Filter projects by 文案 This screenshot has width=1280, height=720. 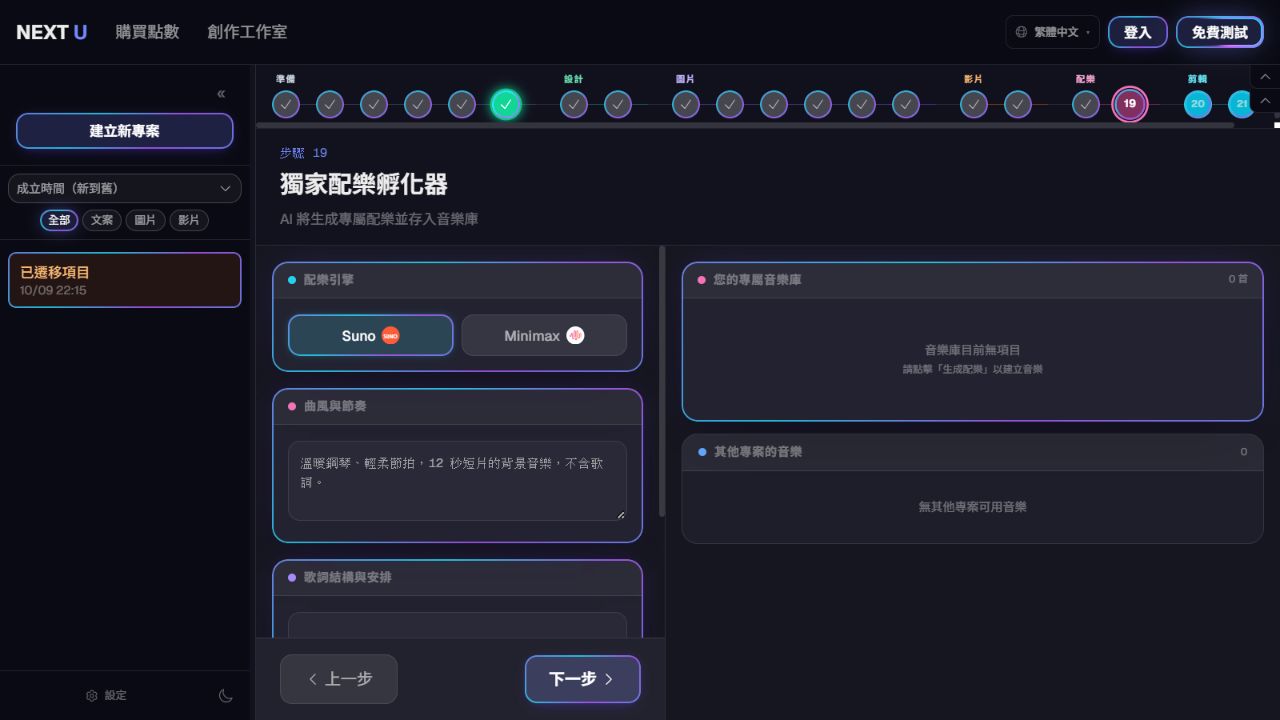[x=102, y=220]
